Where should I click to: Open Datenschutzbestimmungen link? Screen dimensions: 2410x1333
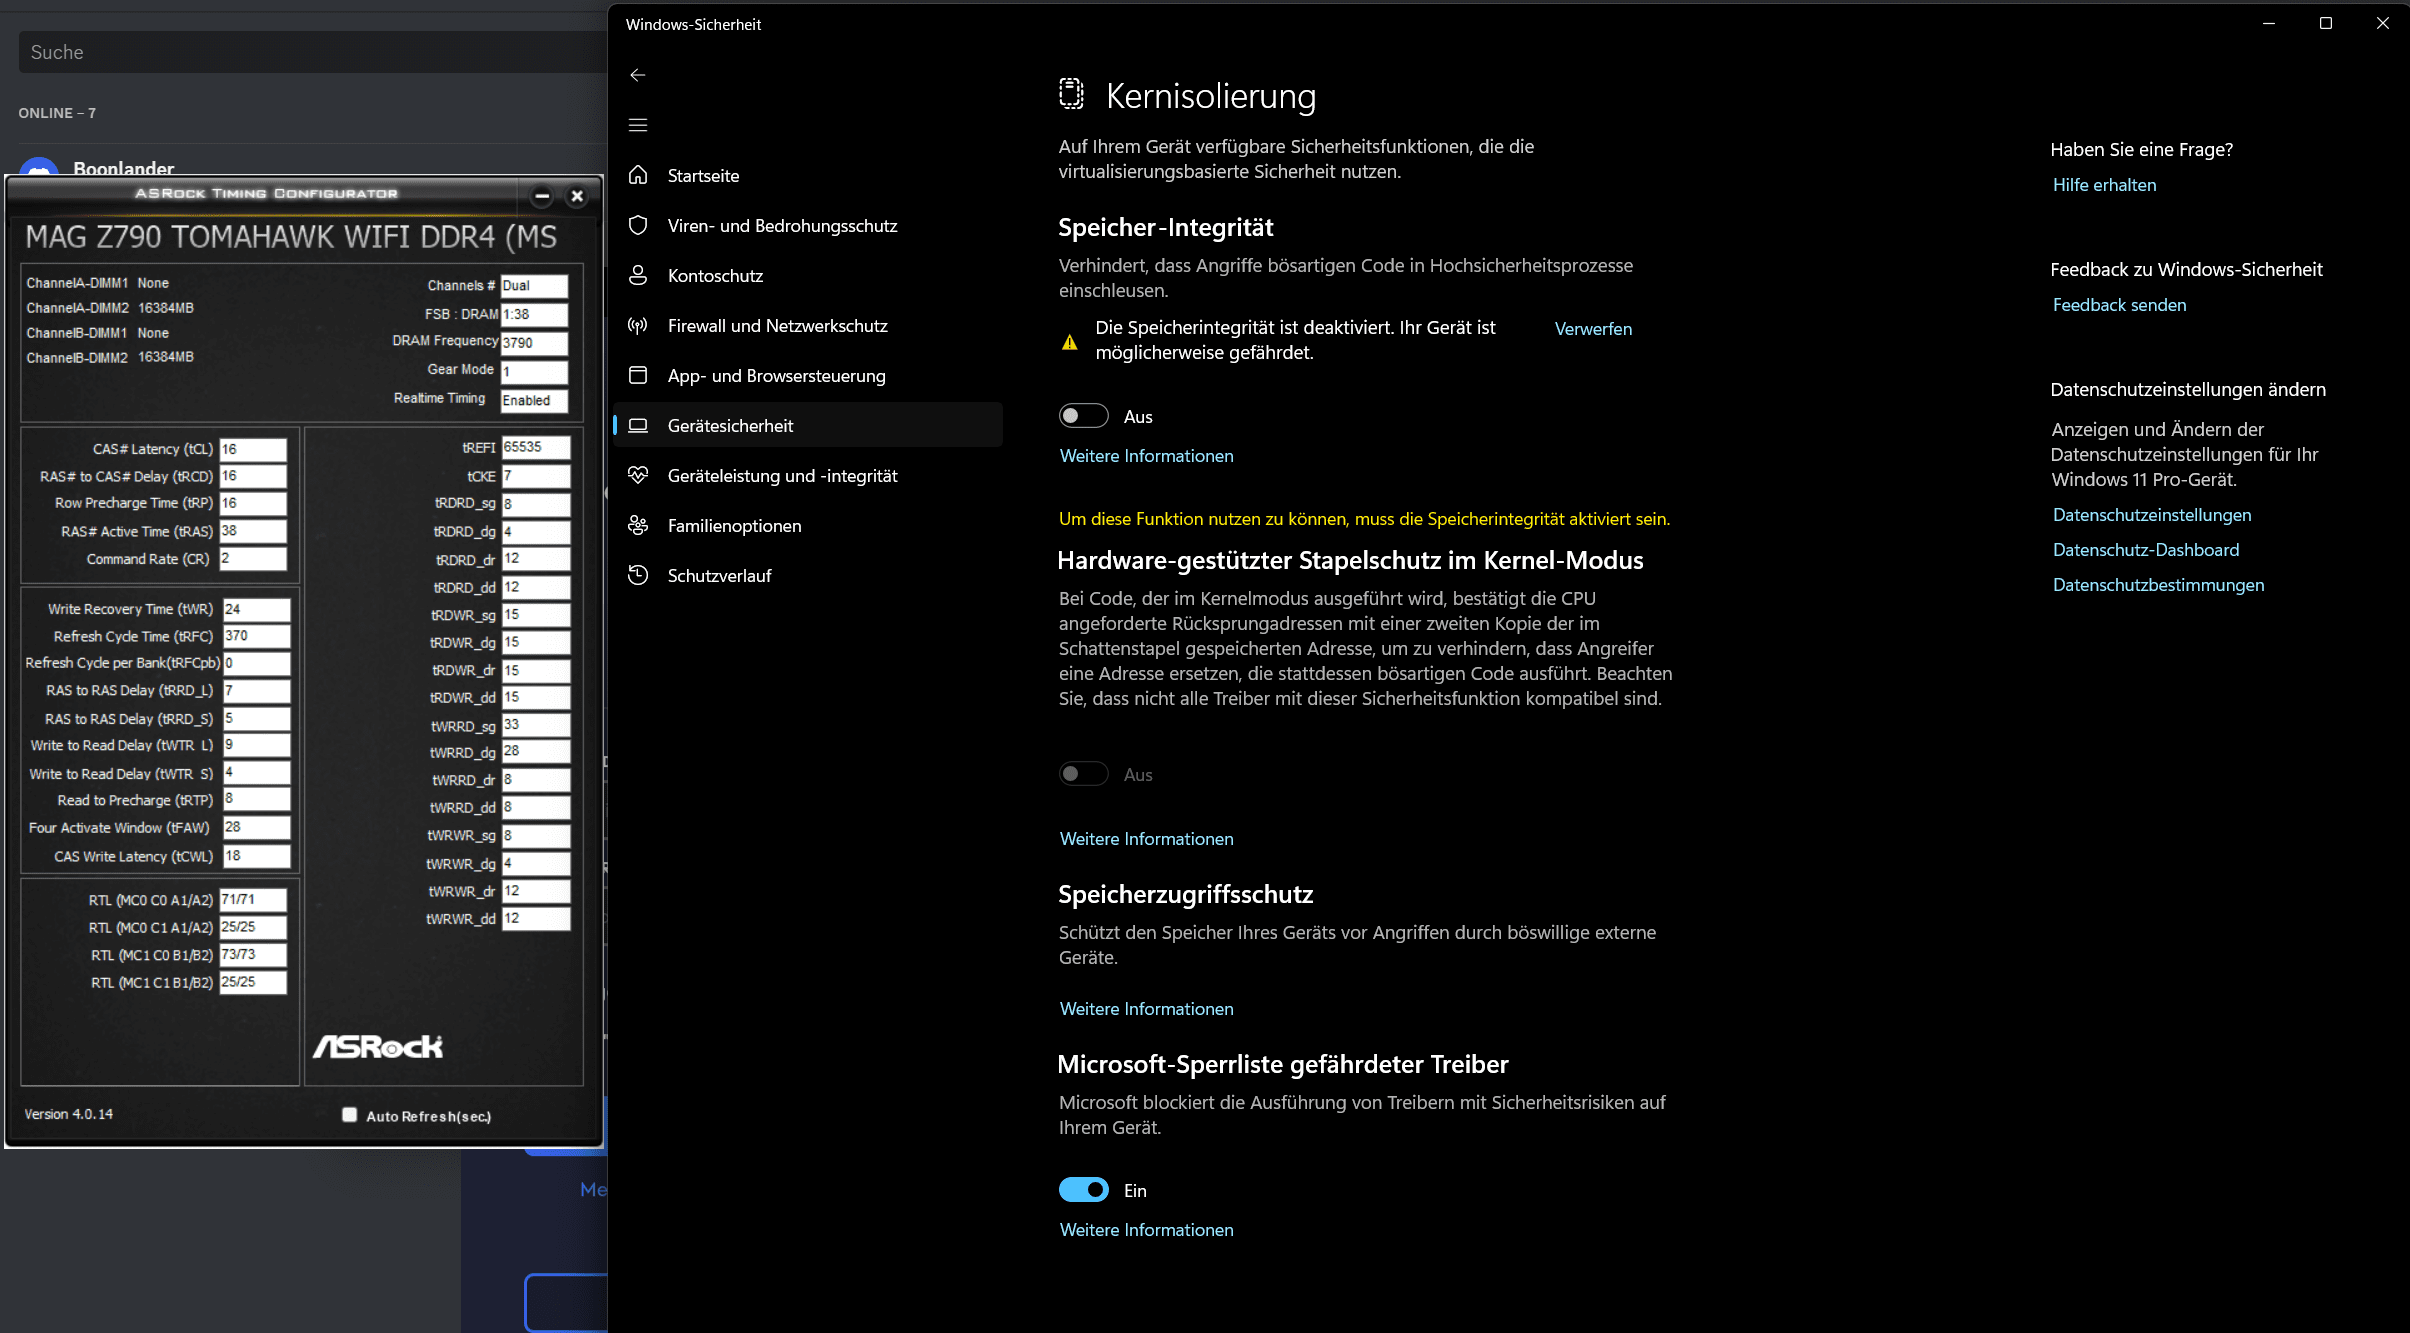click(x=2158, y=585)
